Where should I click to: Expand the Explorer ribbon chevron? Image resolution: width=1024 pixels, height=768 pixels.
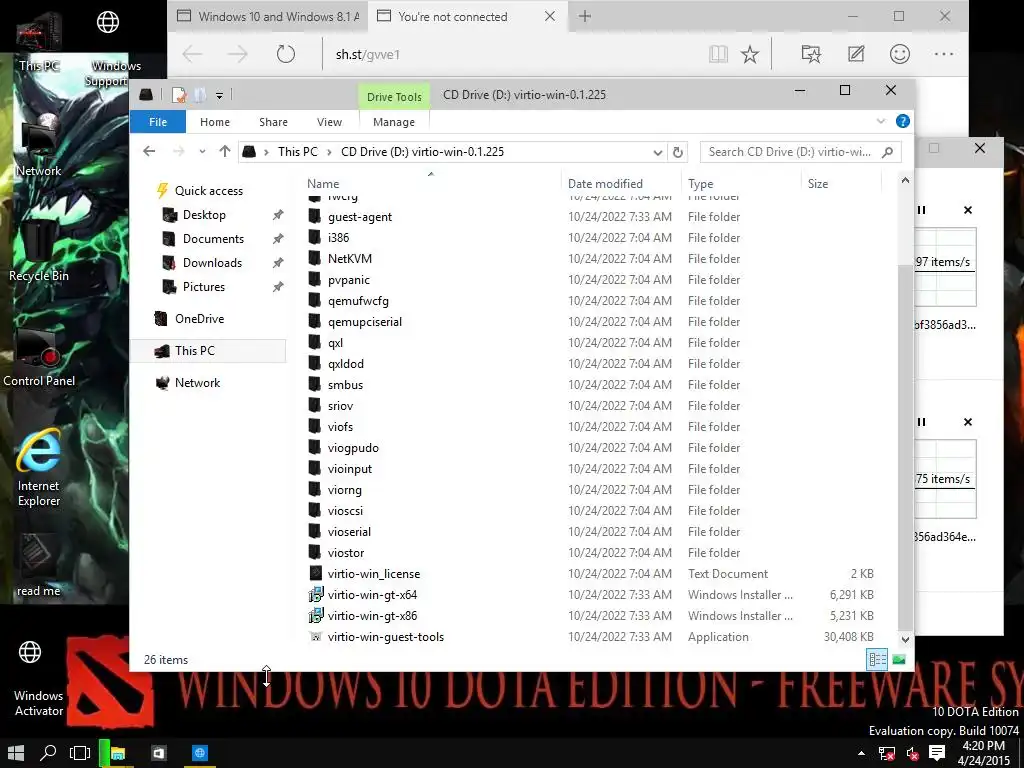[x=880, y=121]
